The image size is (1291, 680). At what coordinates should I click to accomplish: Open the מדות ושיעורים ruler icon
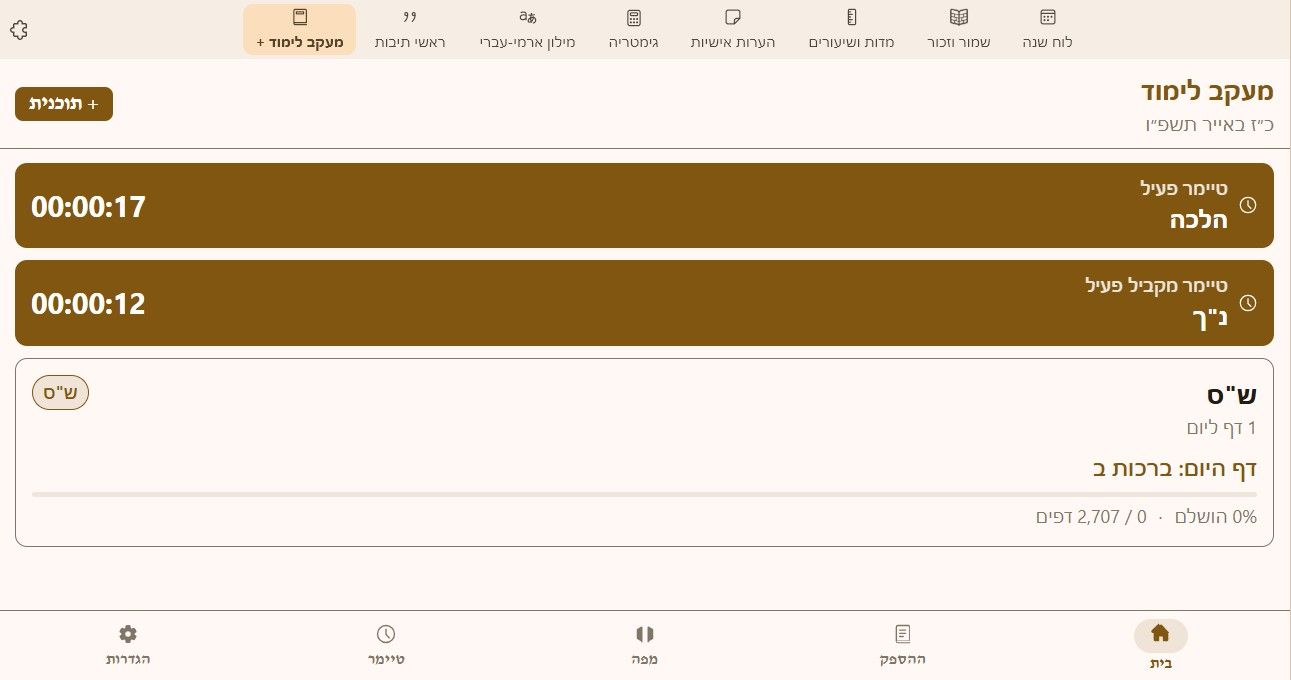pos(852,17)
